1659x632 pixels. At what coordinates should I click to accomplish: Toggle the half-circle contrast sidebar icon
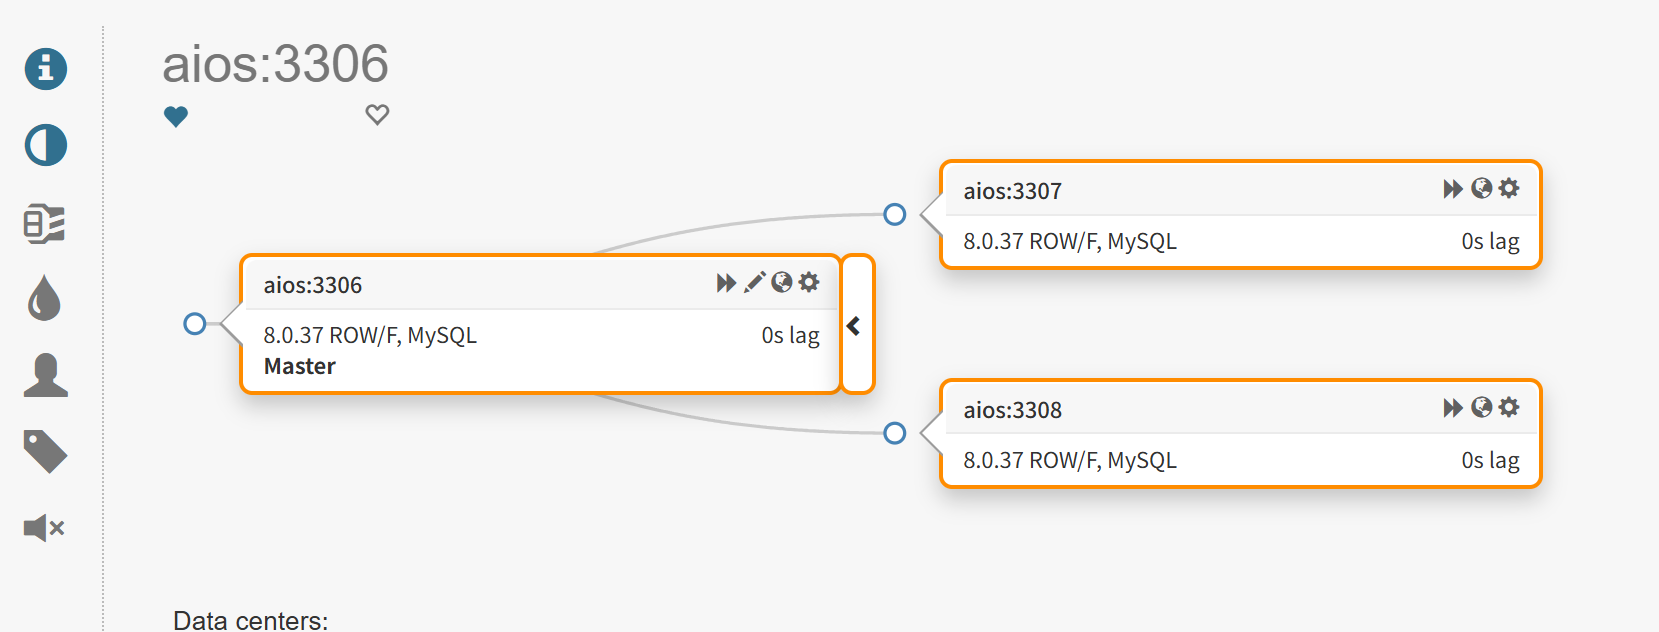(46, 146)
